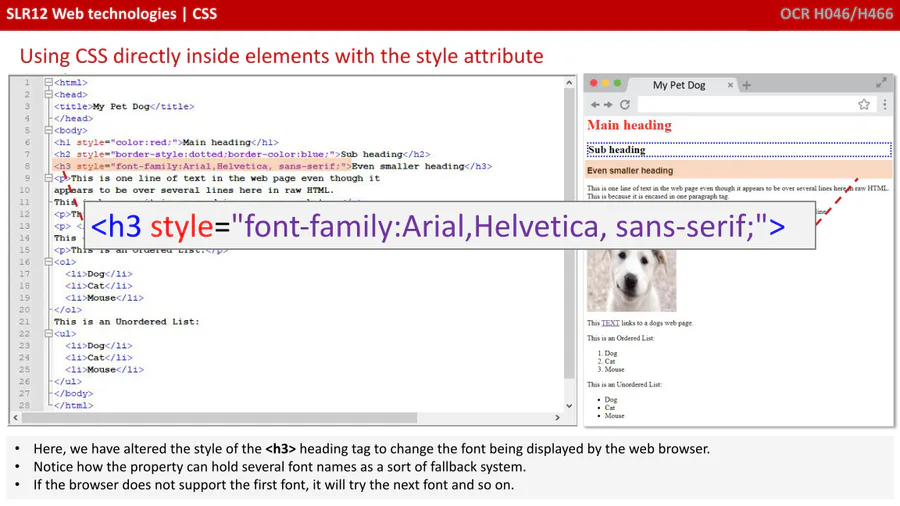Bookmark page with the star icon
900x506 pixels.
pos(864,105)
